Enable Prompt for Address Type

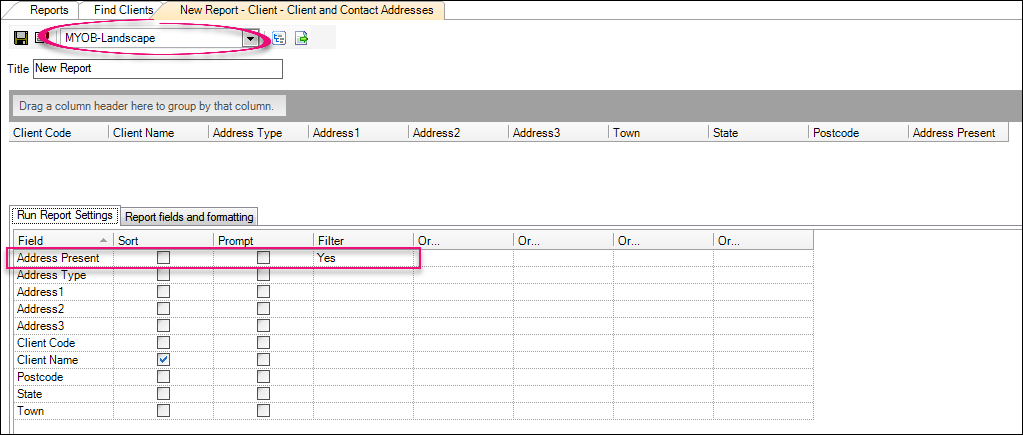(263, 275)
